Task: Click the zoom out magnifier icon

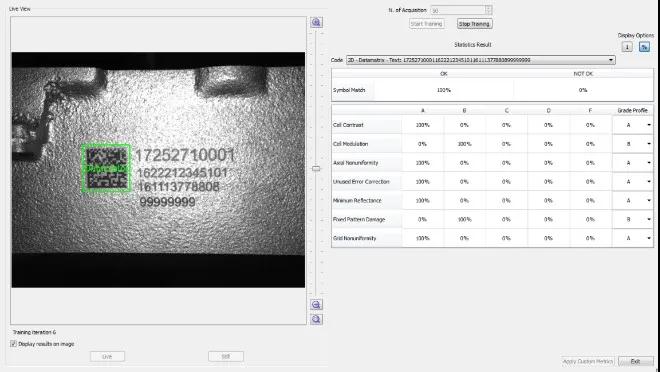Action: point(317,304)
